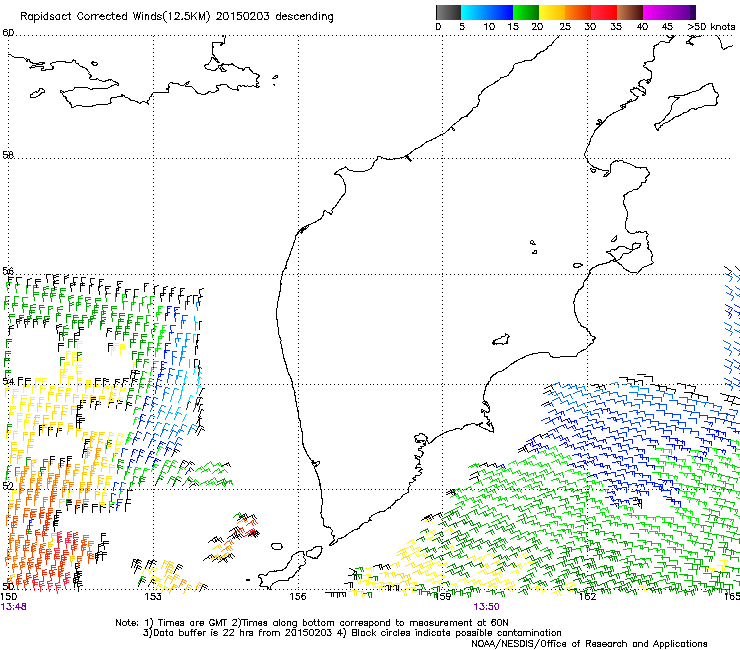
Task: Click the map title 'Rapidscat Corrected Winds(12.5KM)'
Action: [x=115, y=17]
